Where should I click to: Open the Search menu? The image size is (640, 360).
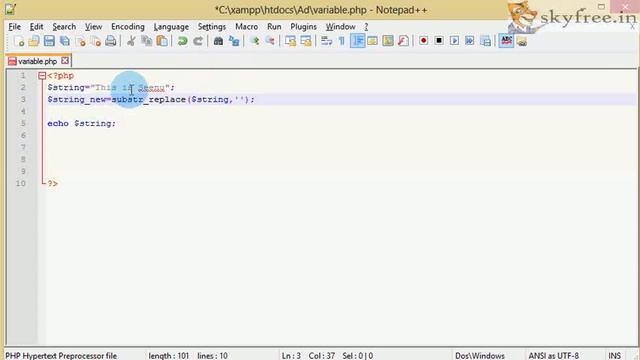(x=64, y=27)
